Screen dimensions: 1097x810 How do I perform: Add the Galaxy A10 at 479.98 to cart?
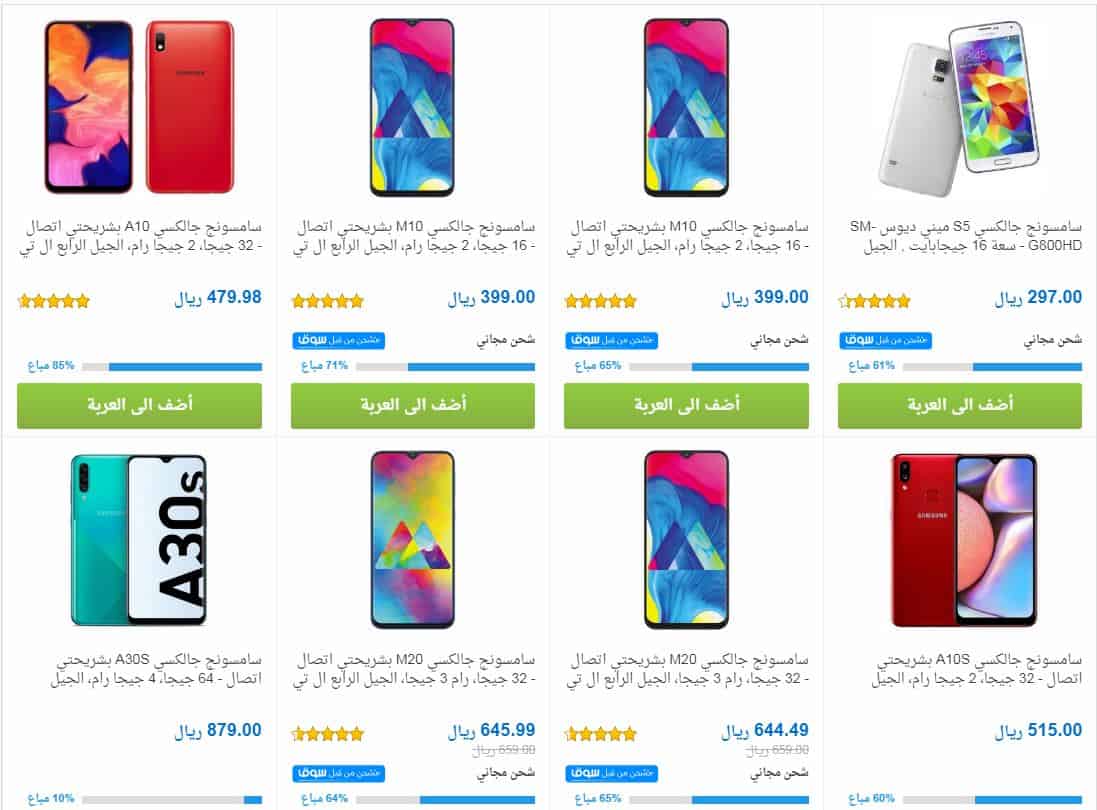139,405
